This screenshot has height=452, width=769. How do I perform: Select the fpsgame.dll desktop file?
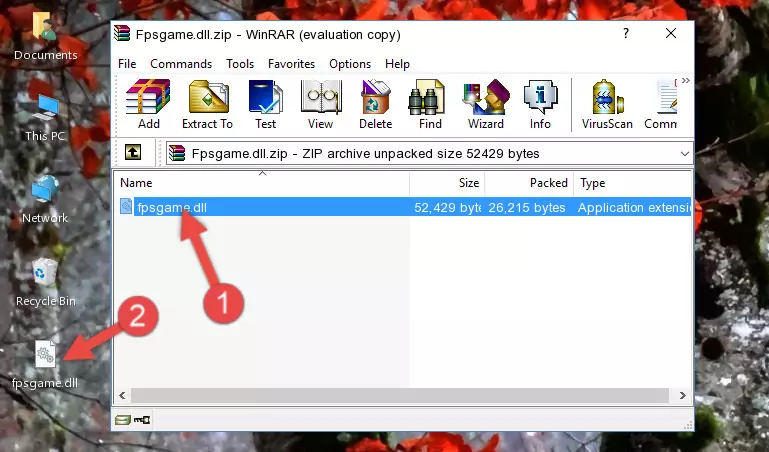pyautogui.click(x=45, y=365)
